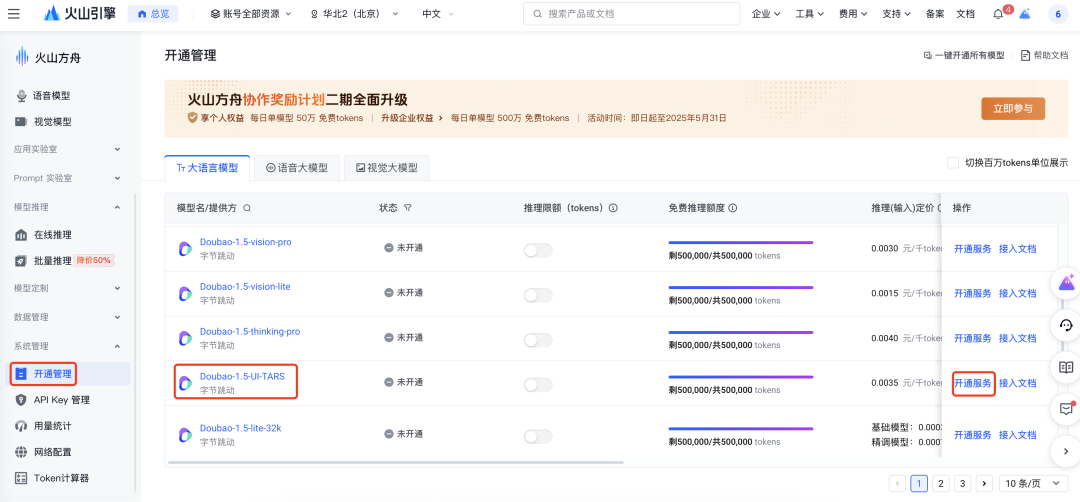1080x502 pixels.
Task: Open 文档 in the top bar
Action: (966, 14)
